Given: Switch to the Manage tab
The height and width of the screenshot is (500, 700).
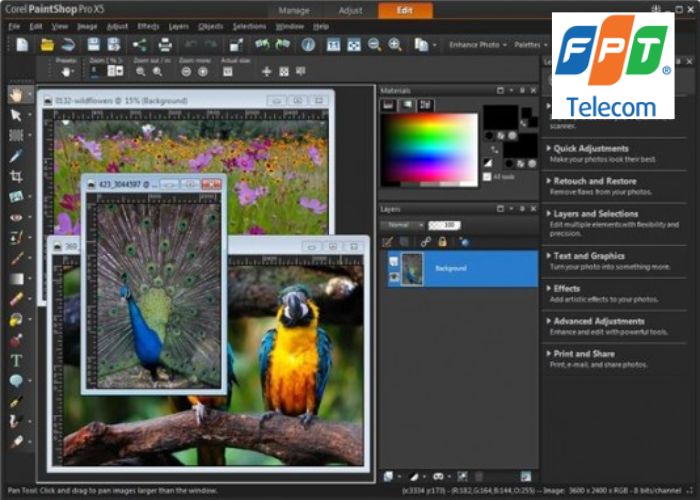Looking at the screenshot, I should 294,10.
